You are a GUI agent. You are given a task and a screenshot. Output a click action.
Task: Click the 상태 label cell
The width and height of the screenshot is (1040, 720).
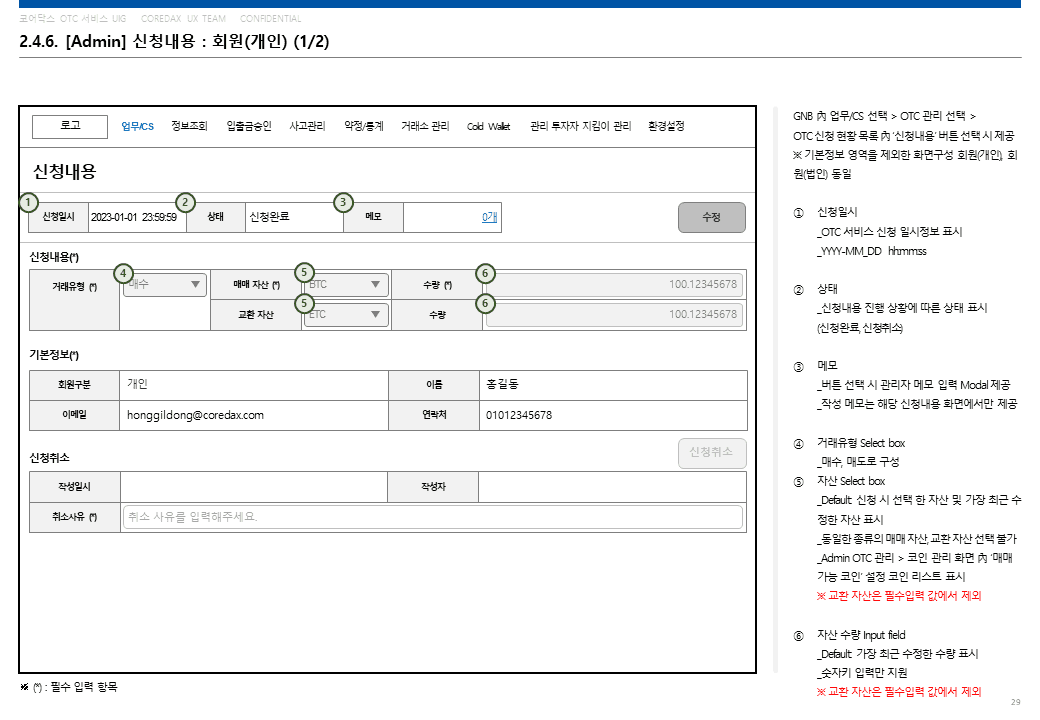pos(216,217)
